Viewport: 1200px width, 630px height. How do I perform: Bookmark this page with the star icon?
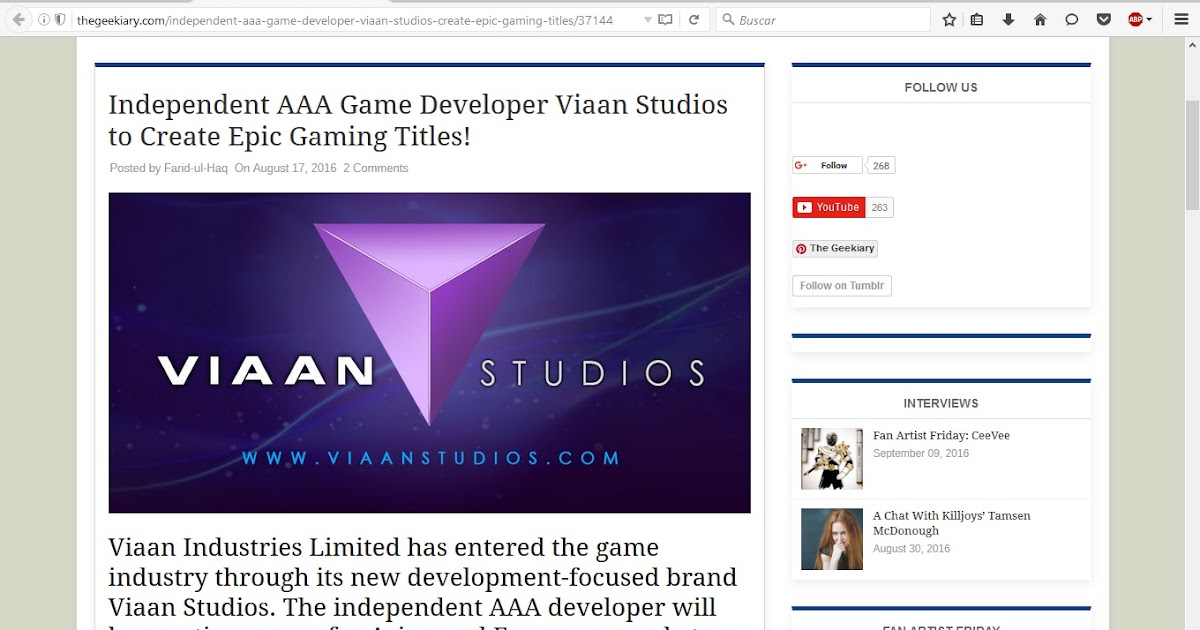tap(949, 20)
